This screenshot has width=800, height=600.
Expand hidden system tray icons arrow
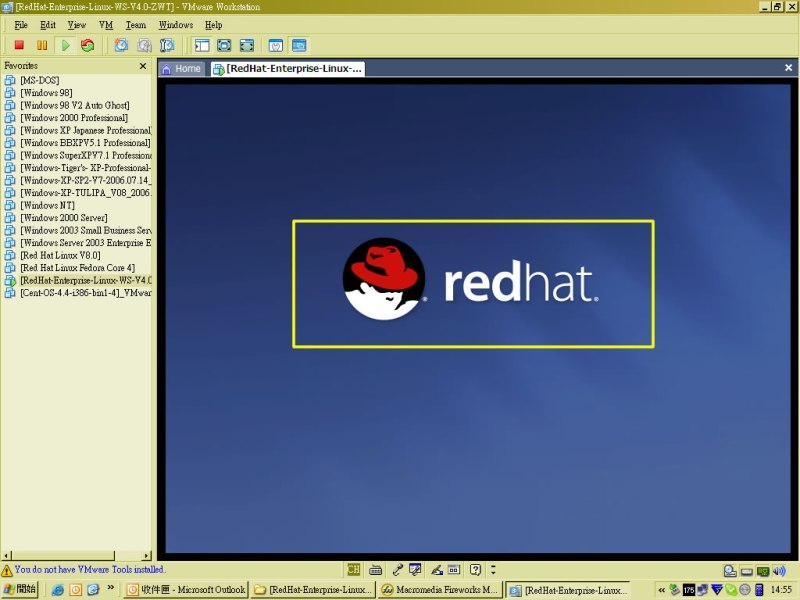pos(662,590)
